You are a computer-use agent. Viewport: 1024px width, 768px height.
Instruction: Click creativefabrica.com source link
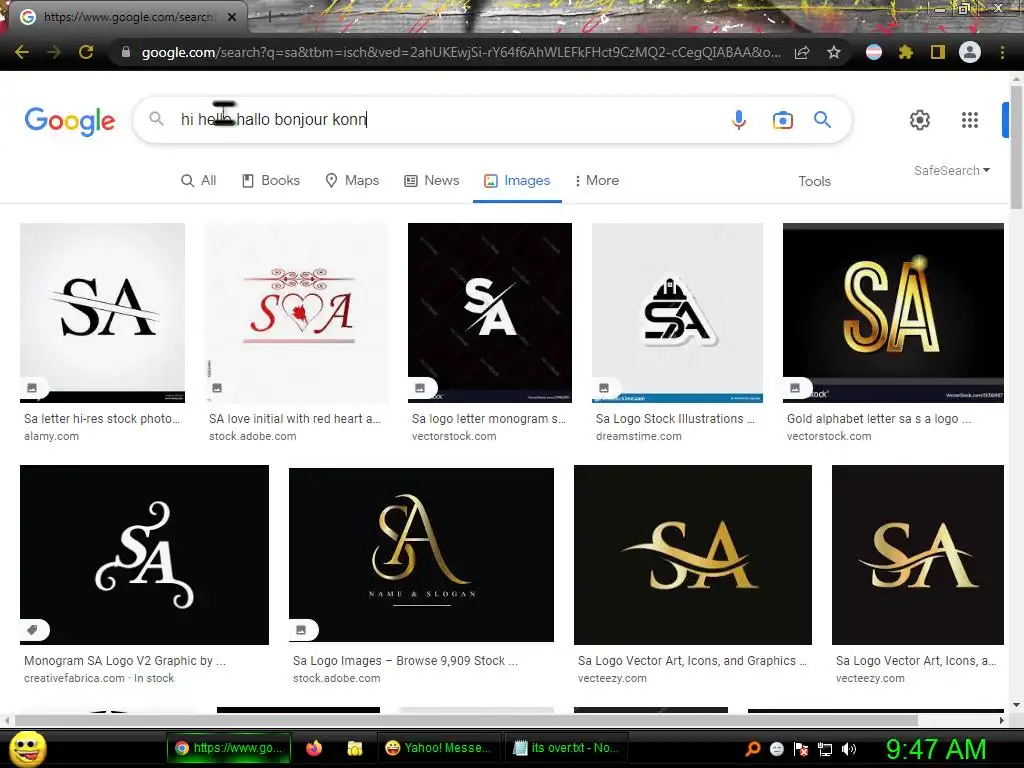(74, 679)
